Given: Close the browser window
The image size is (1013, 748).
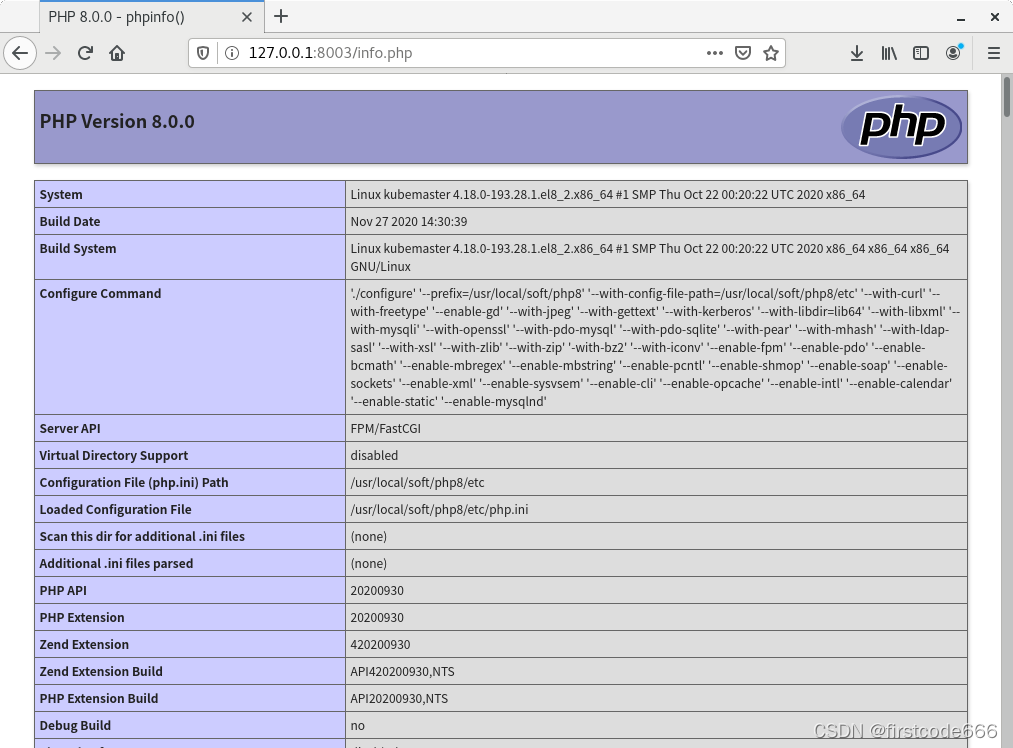Looking at the screenshot, I should tap(995, 17).
